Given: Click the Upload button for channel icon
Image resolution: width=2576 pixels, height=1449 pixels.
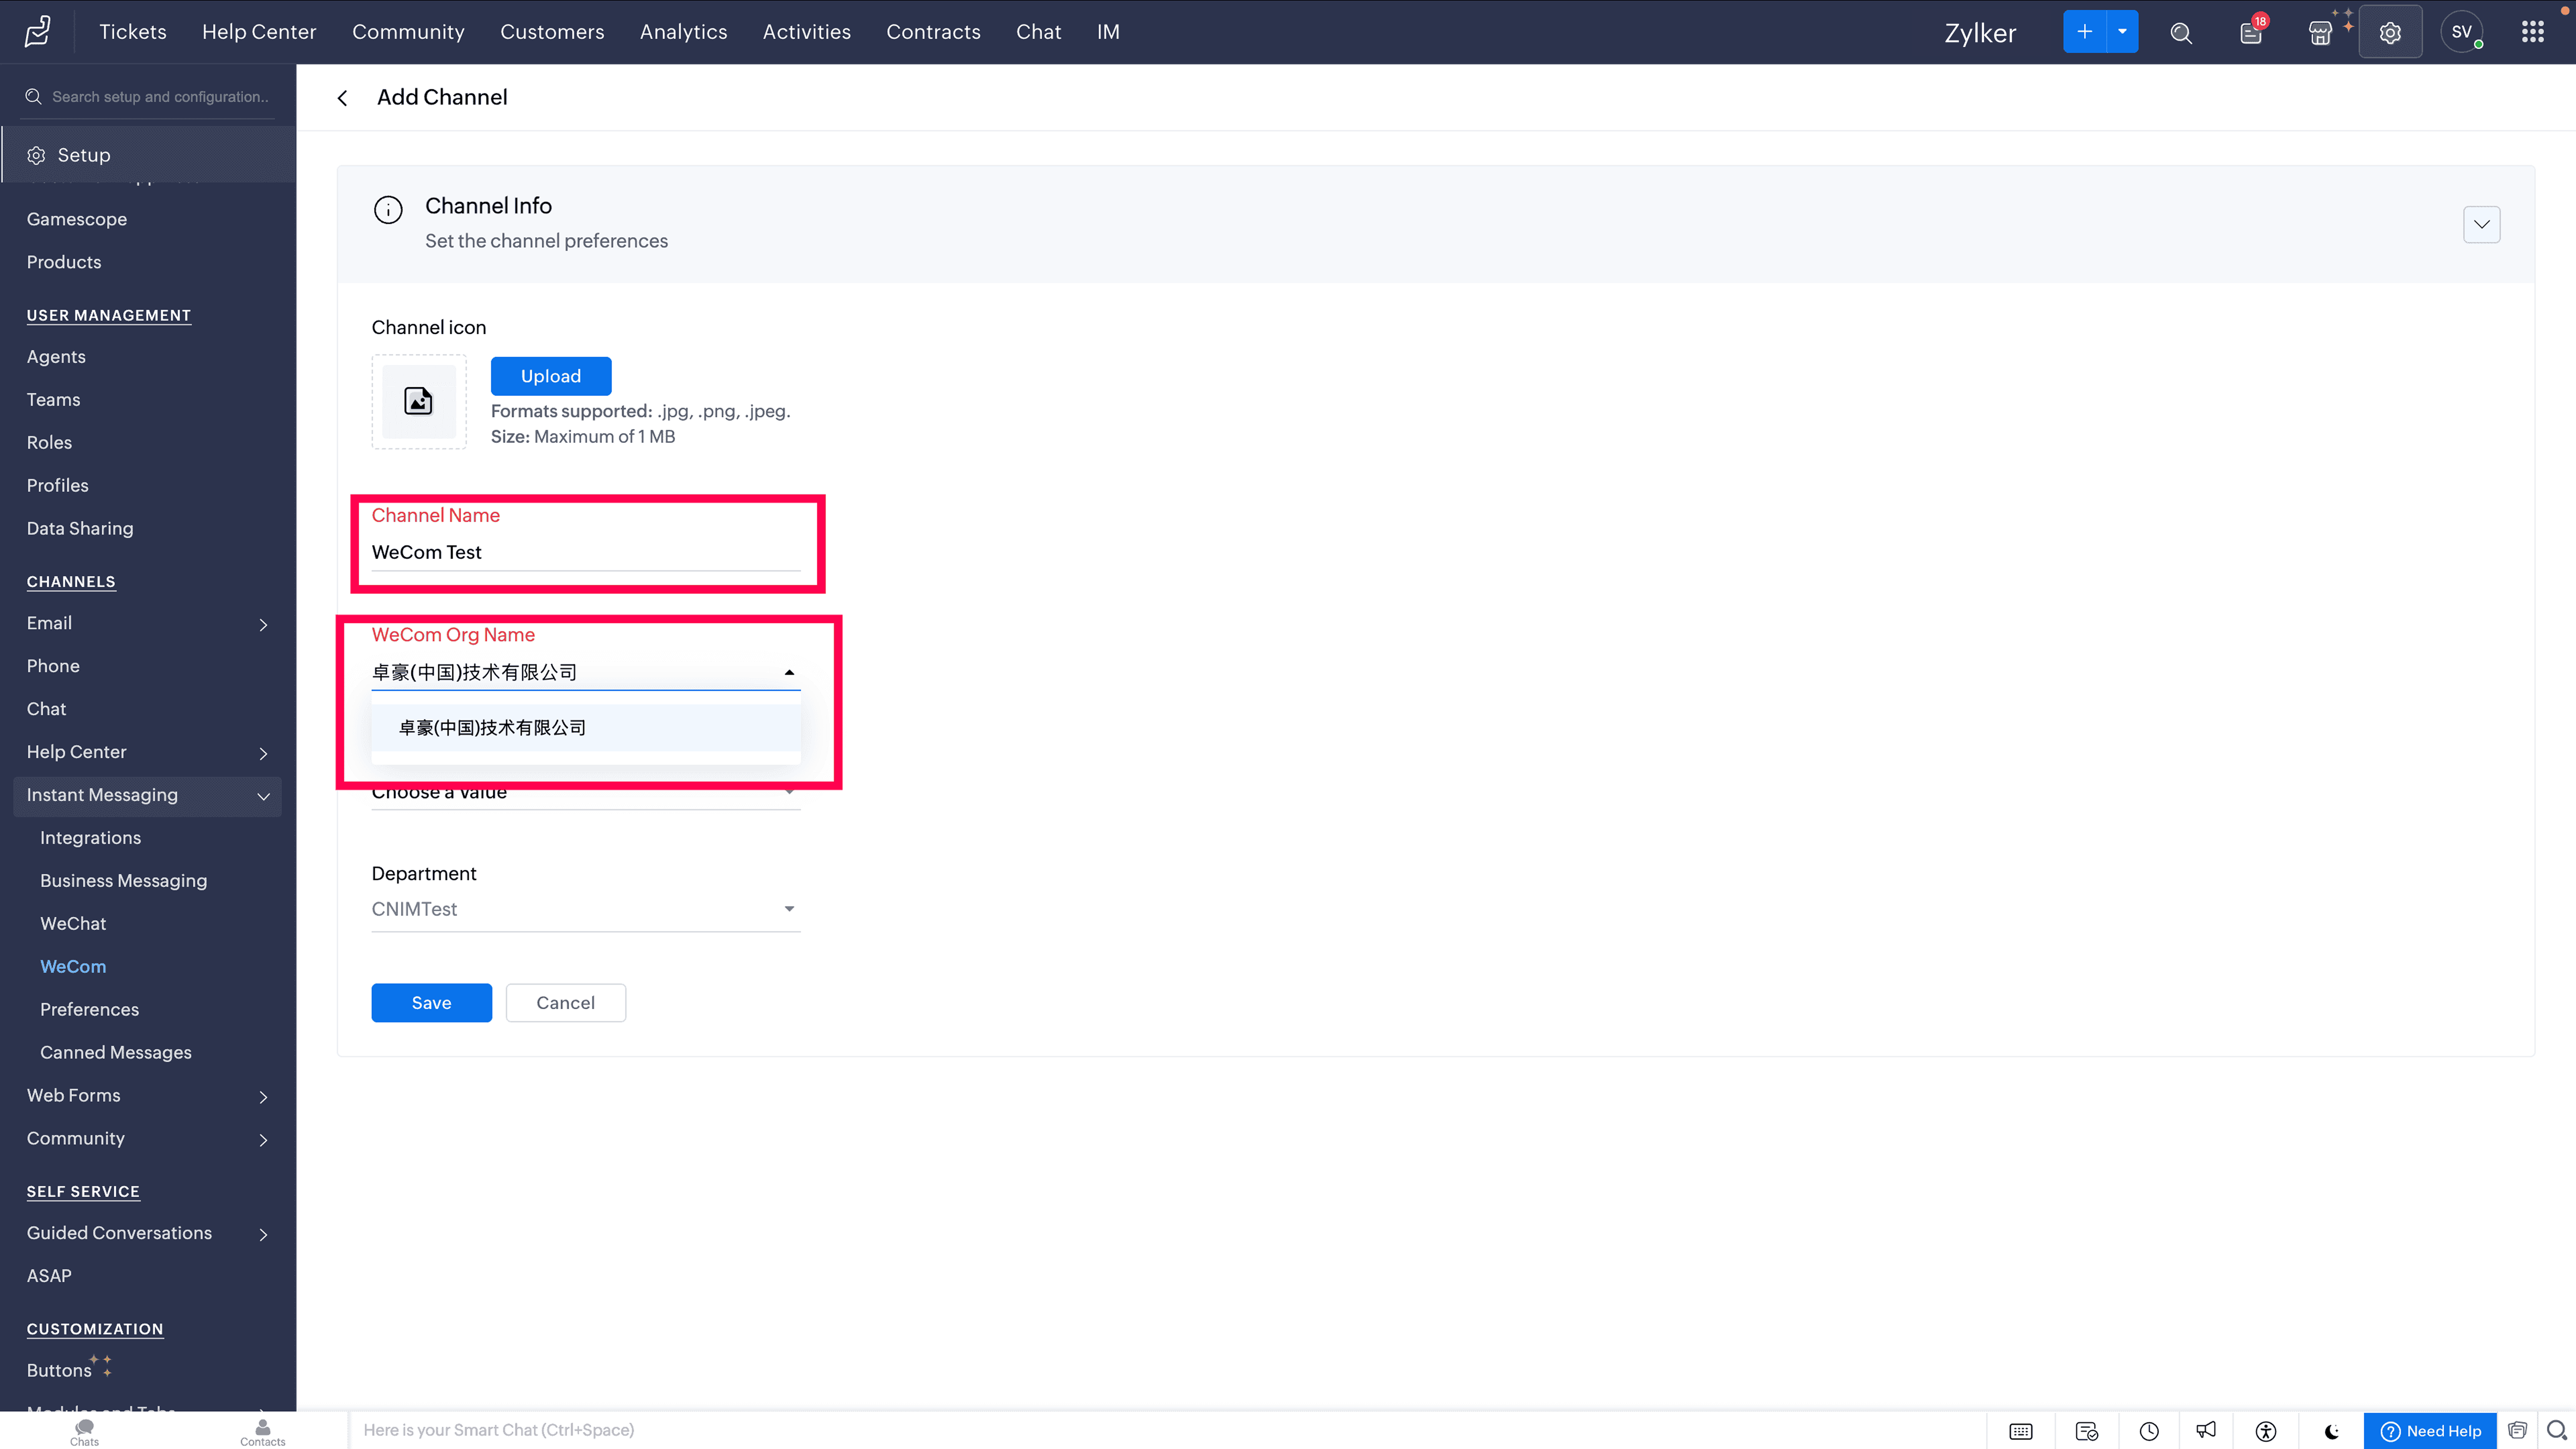Looking at the screenshot, I should pyautogui.click(x=550, y=376).
